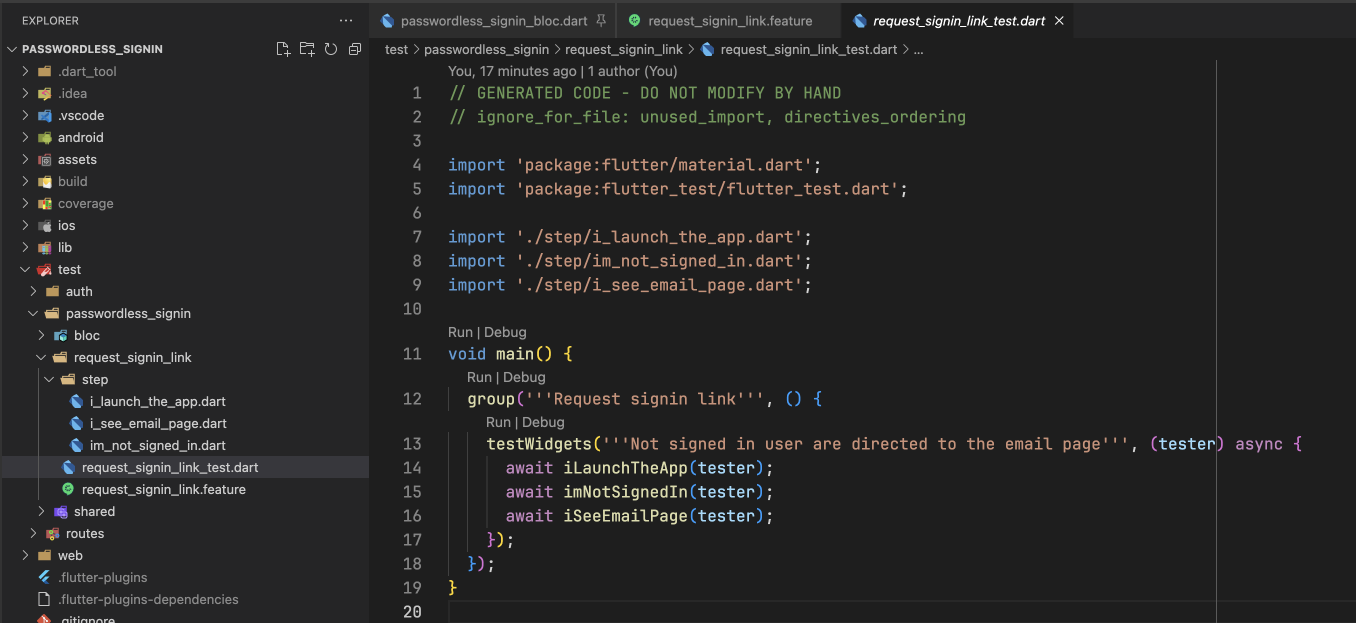The height and width of the screenshot is (623, 1356).
Task: Click the .idea folder icon
Action: [x=44, y=93]
